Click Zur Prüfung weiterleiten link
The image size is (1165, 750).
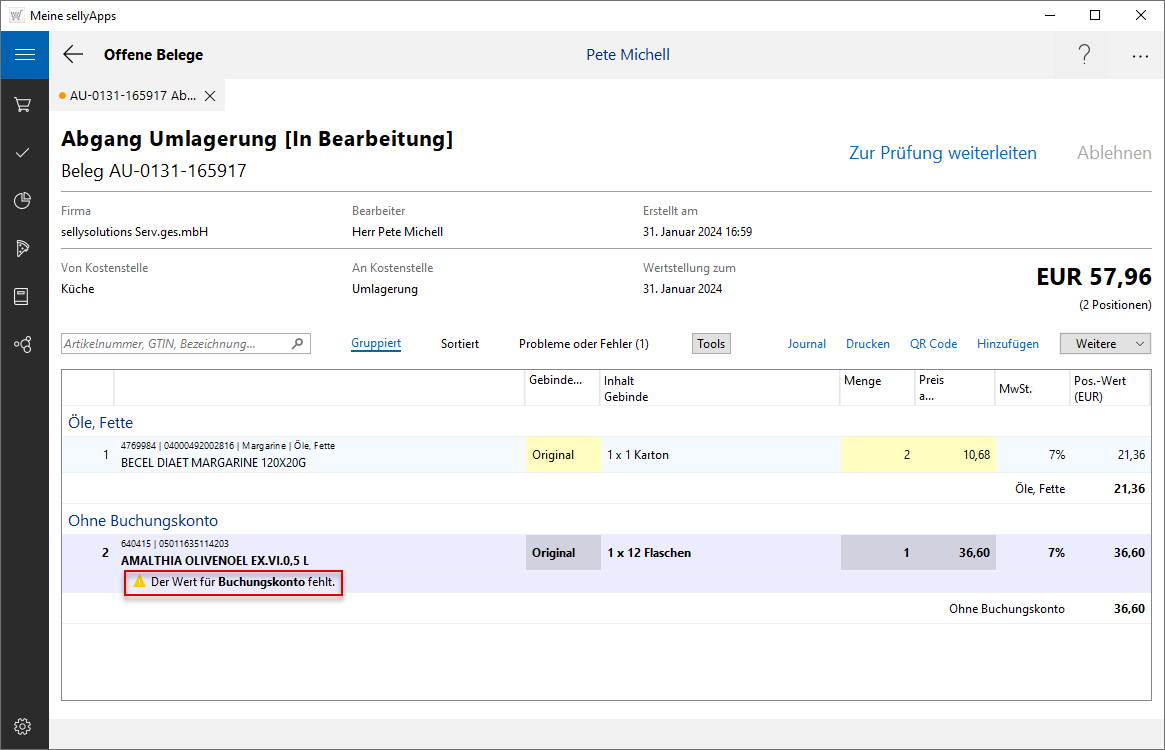click(x=942, y=153)
